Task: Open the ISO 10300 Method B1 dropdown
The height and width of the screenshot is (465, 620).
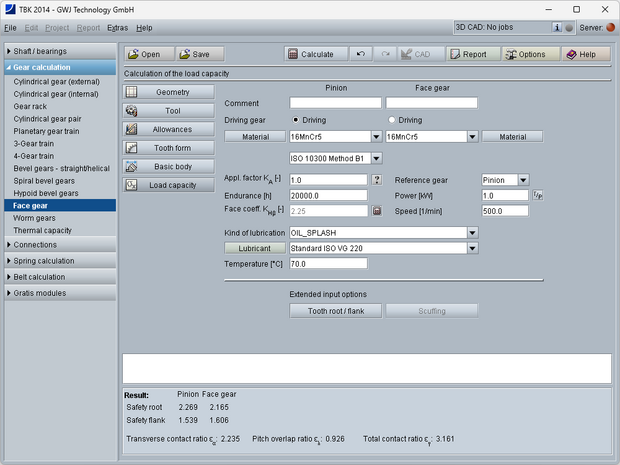Action: pyautogui.click(x=376, y=158)
